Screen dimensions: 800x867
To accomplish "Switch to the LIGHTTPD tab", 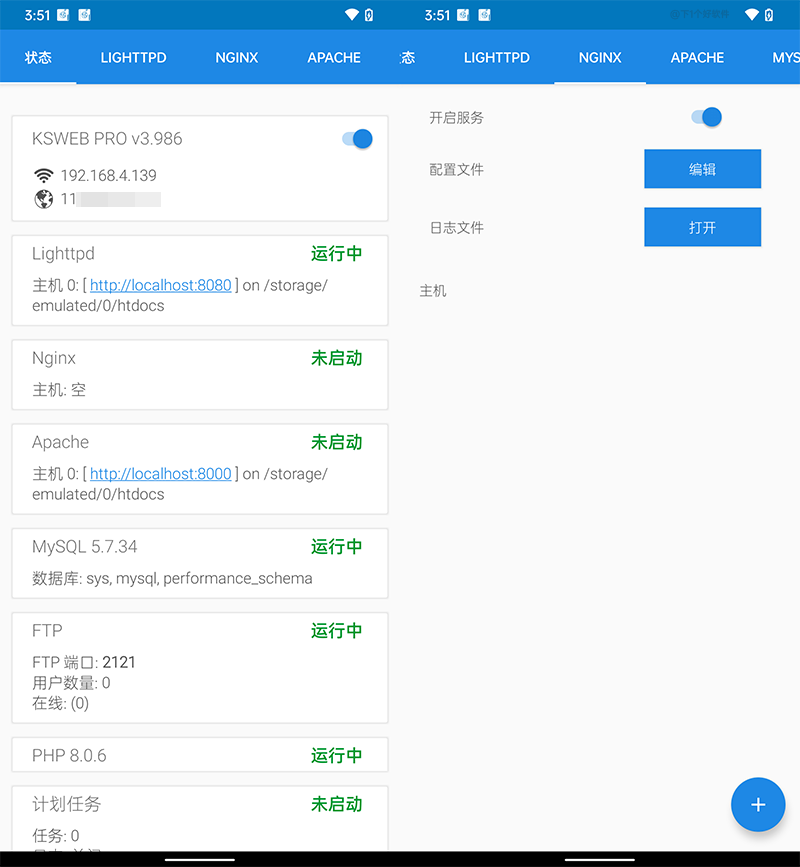I will 133,57.
